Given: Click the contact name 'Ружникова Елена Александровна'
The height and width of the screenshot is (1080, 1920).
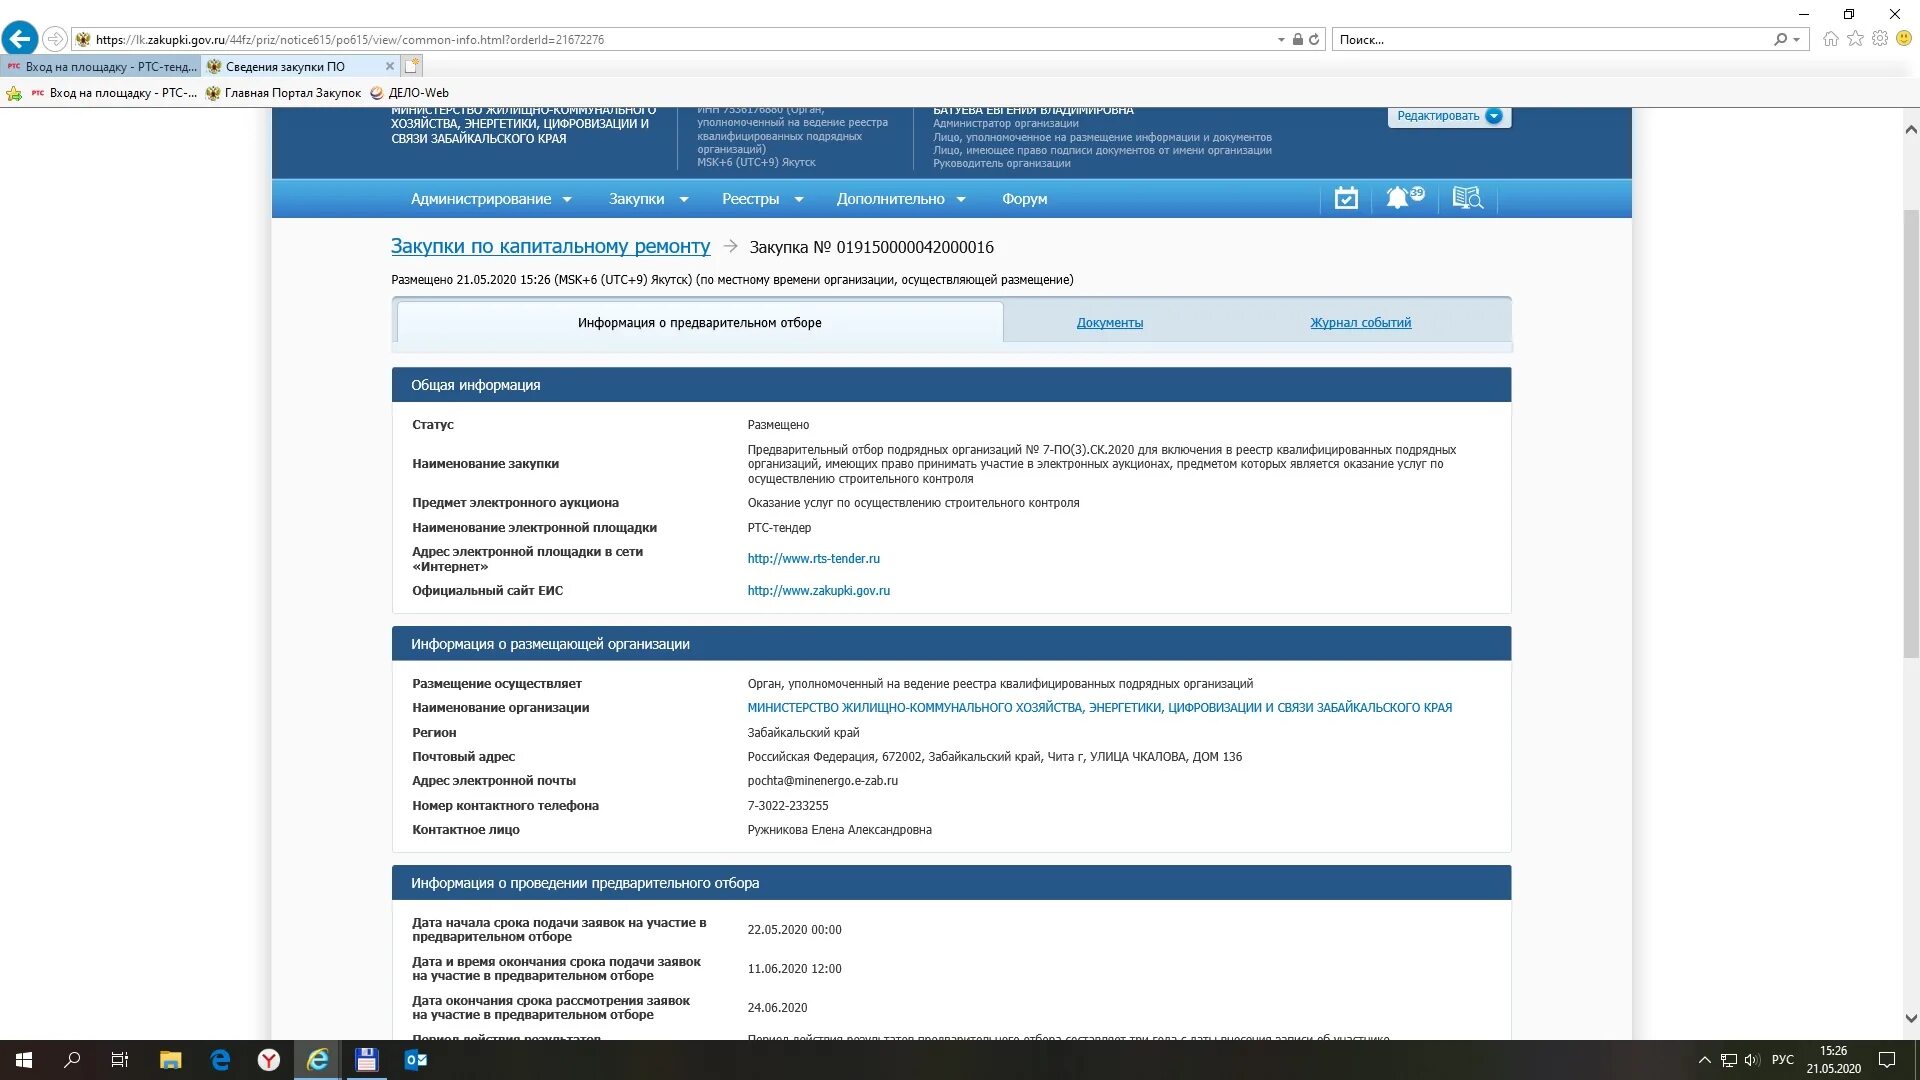Looking at the screenshot, I should pyautogui.click(x=840, y=830).
